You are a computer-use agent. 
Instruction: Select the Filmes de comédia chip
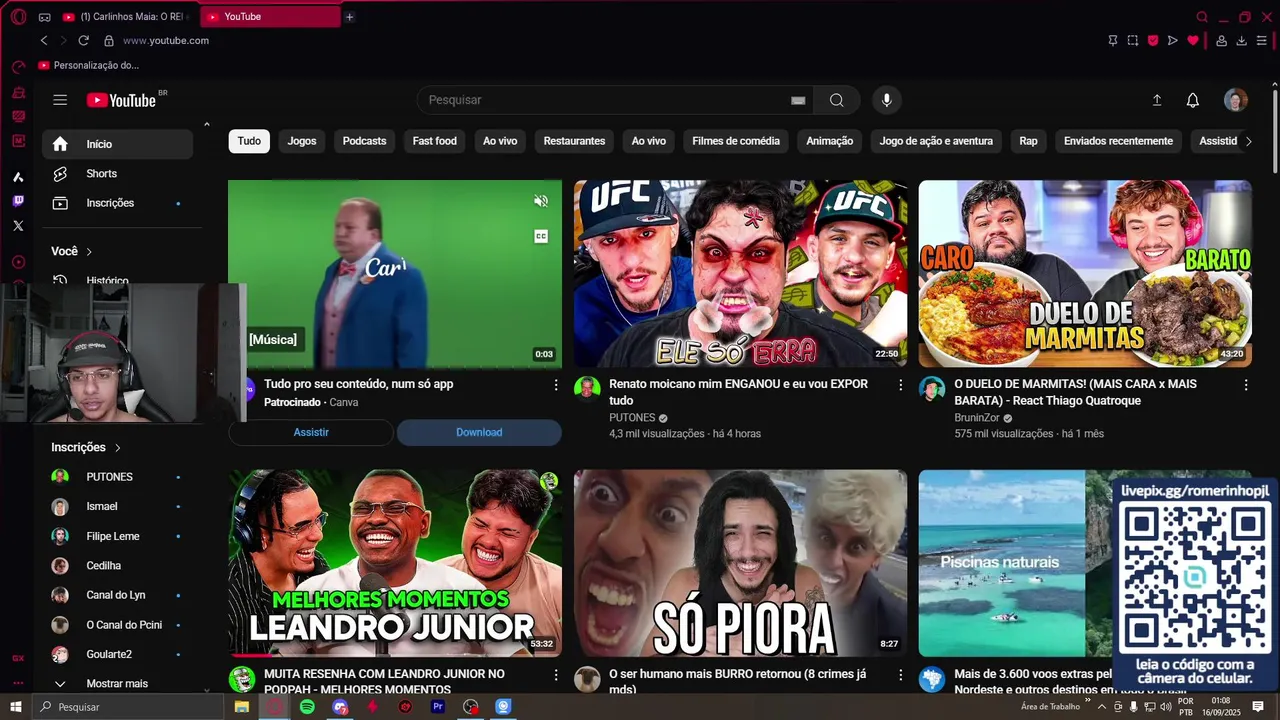pyautogui.click(x=736, y=141)
